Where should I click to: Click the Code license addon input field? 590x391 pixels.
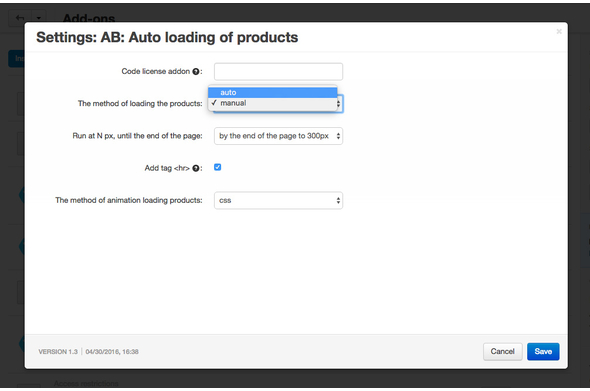pos(278,72)
